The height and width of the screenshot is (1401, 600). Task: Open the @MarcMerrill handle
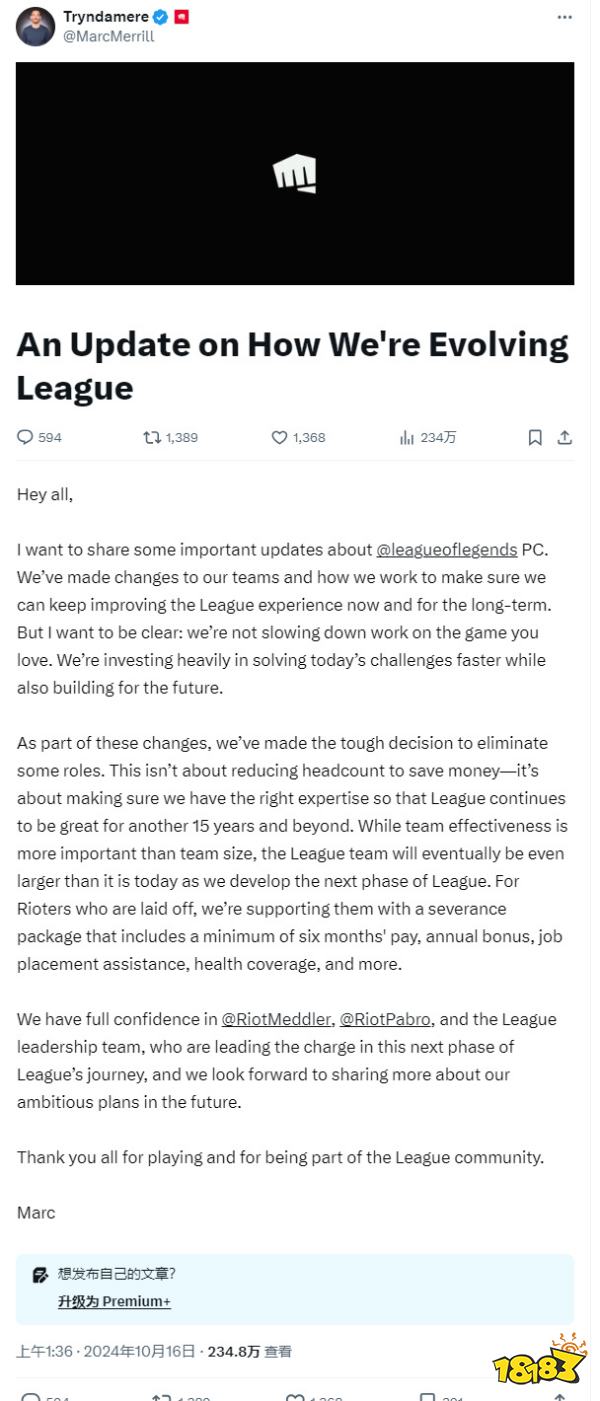[x=109, y=37]
